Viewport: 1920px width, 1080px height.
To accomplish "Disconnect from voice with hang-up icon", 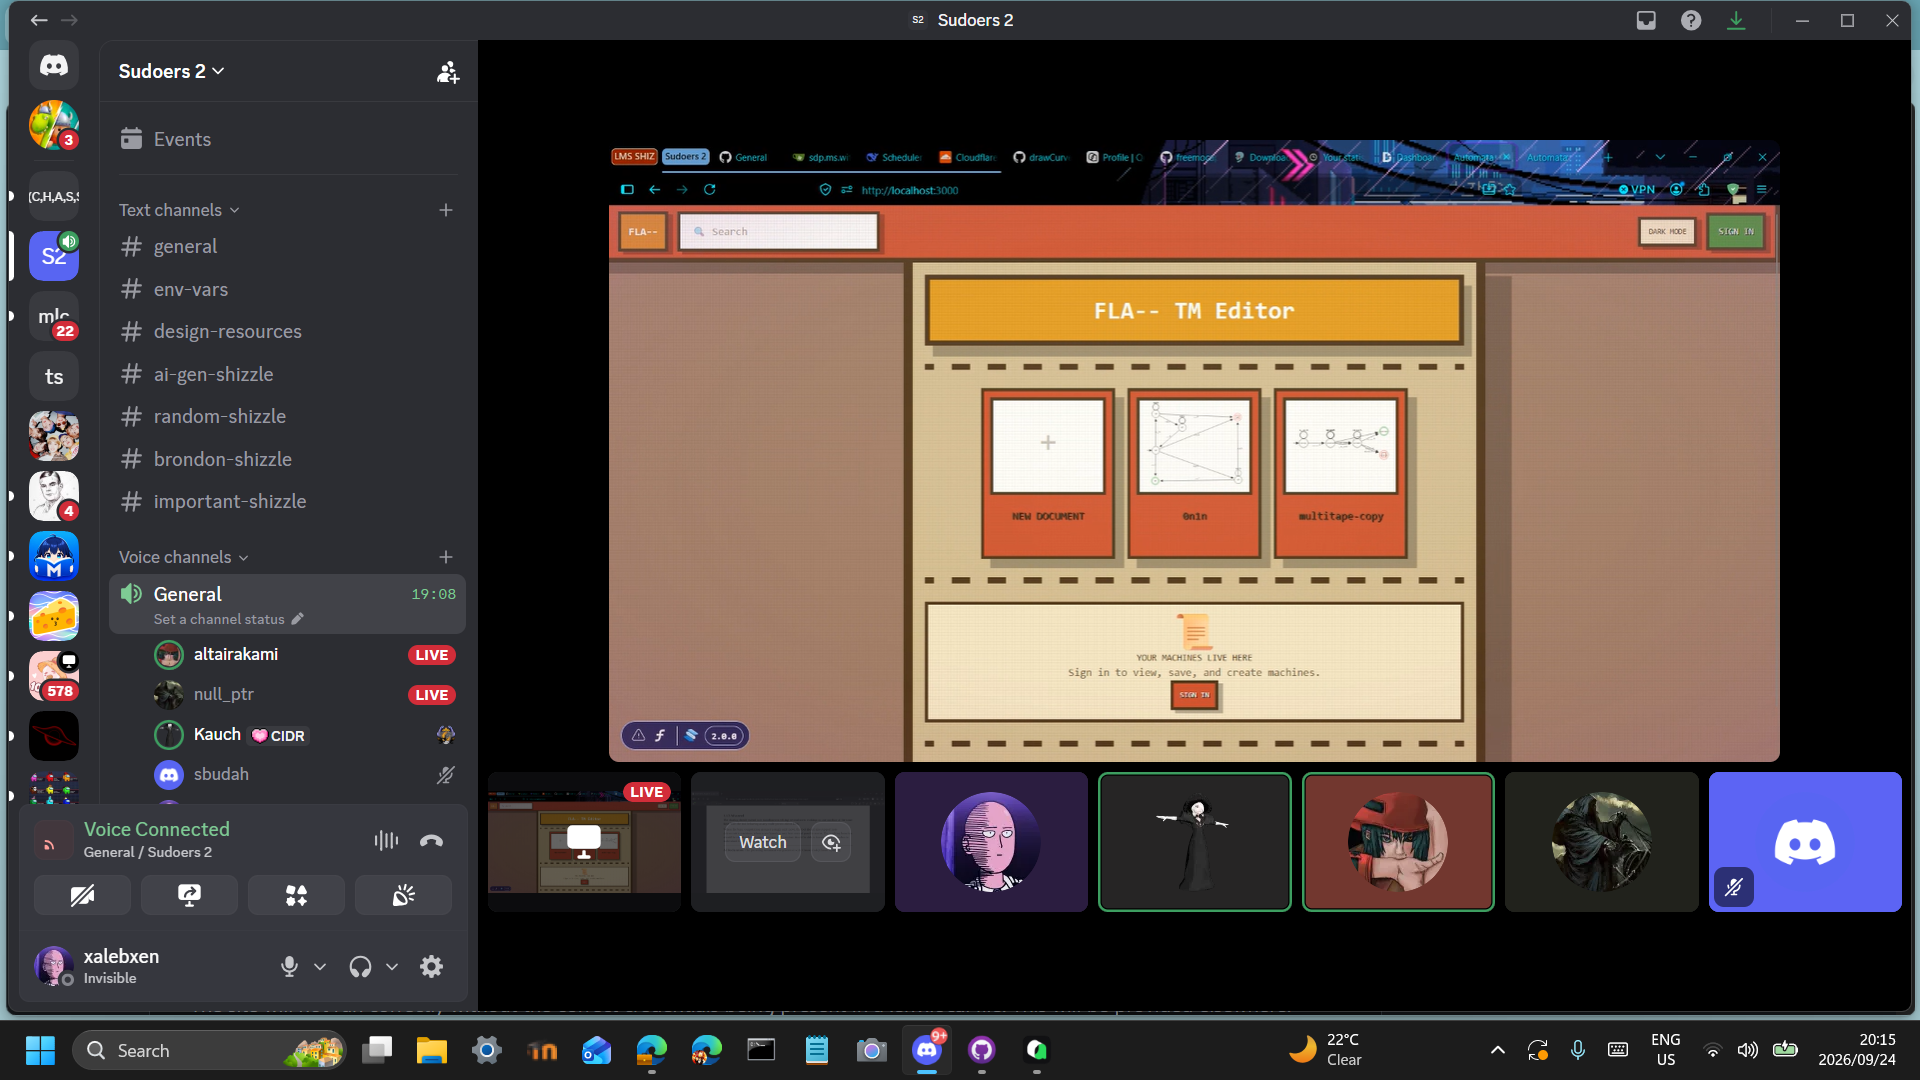I will pos(431,841).
